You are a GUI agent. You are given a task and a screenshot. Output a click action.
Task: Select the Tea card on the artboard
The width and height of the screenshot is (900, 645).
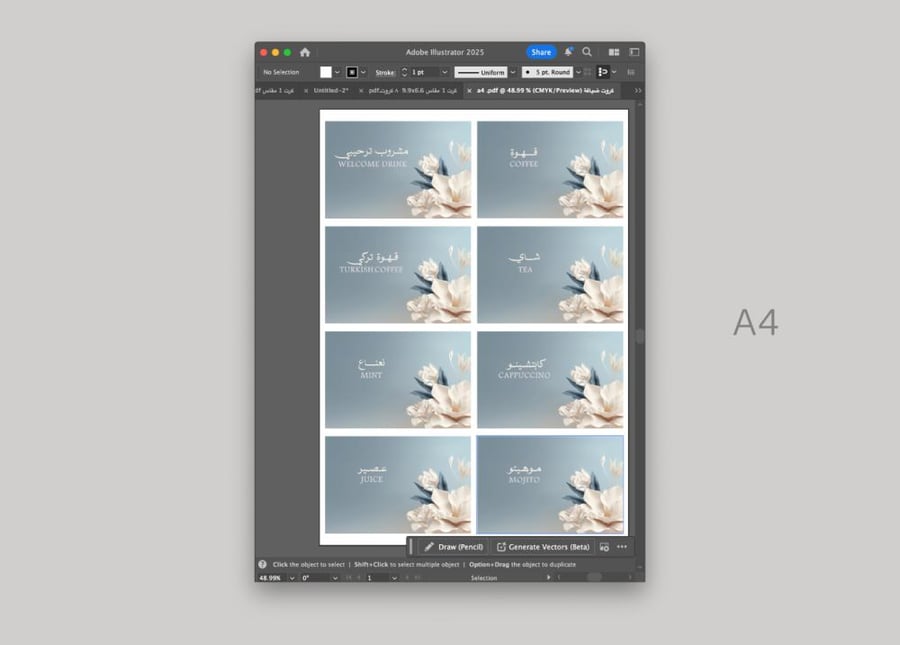coord(550,275)
